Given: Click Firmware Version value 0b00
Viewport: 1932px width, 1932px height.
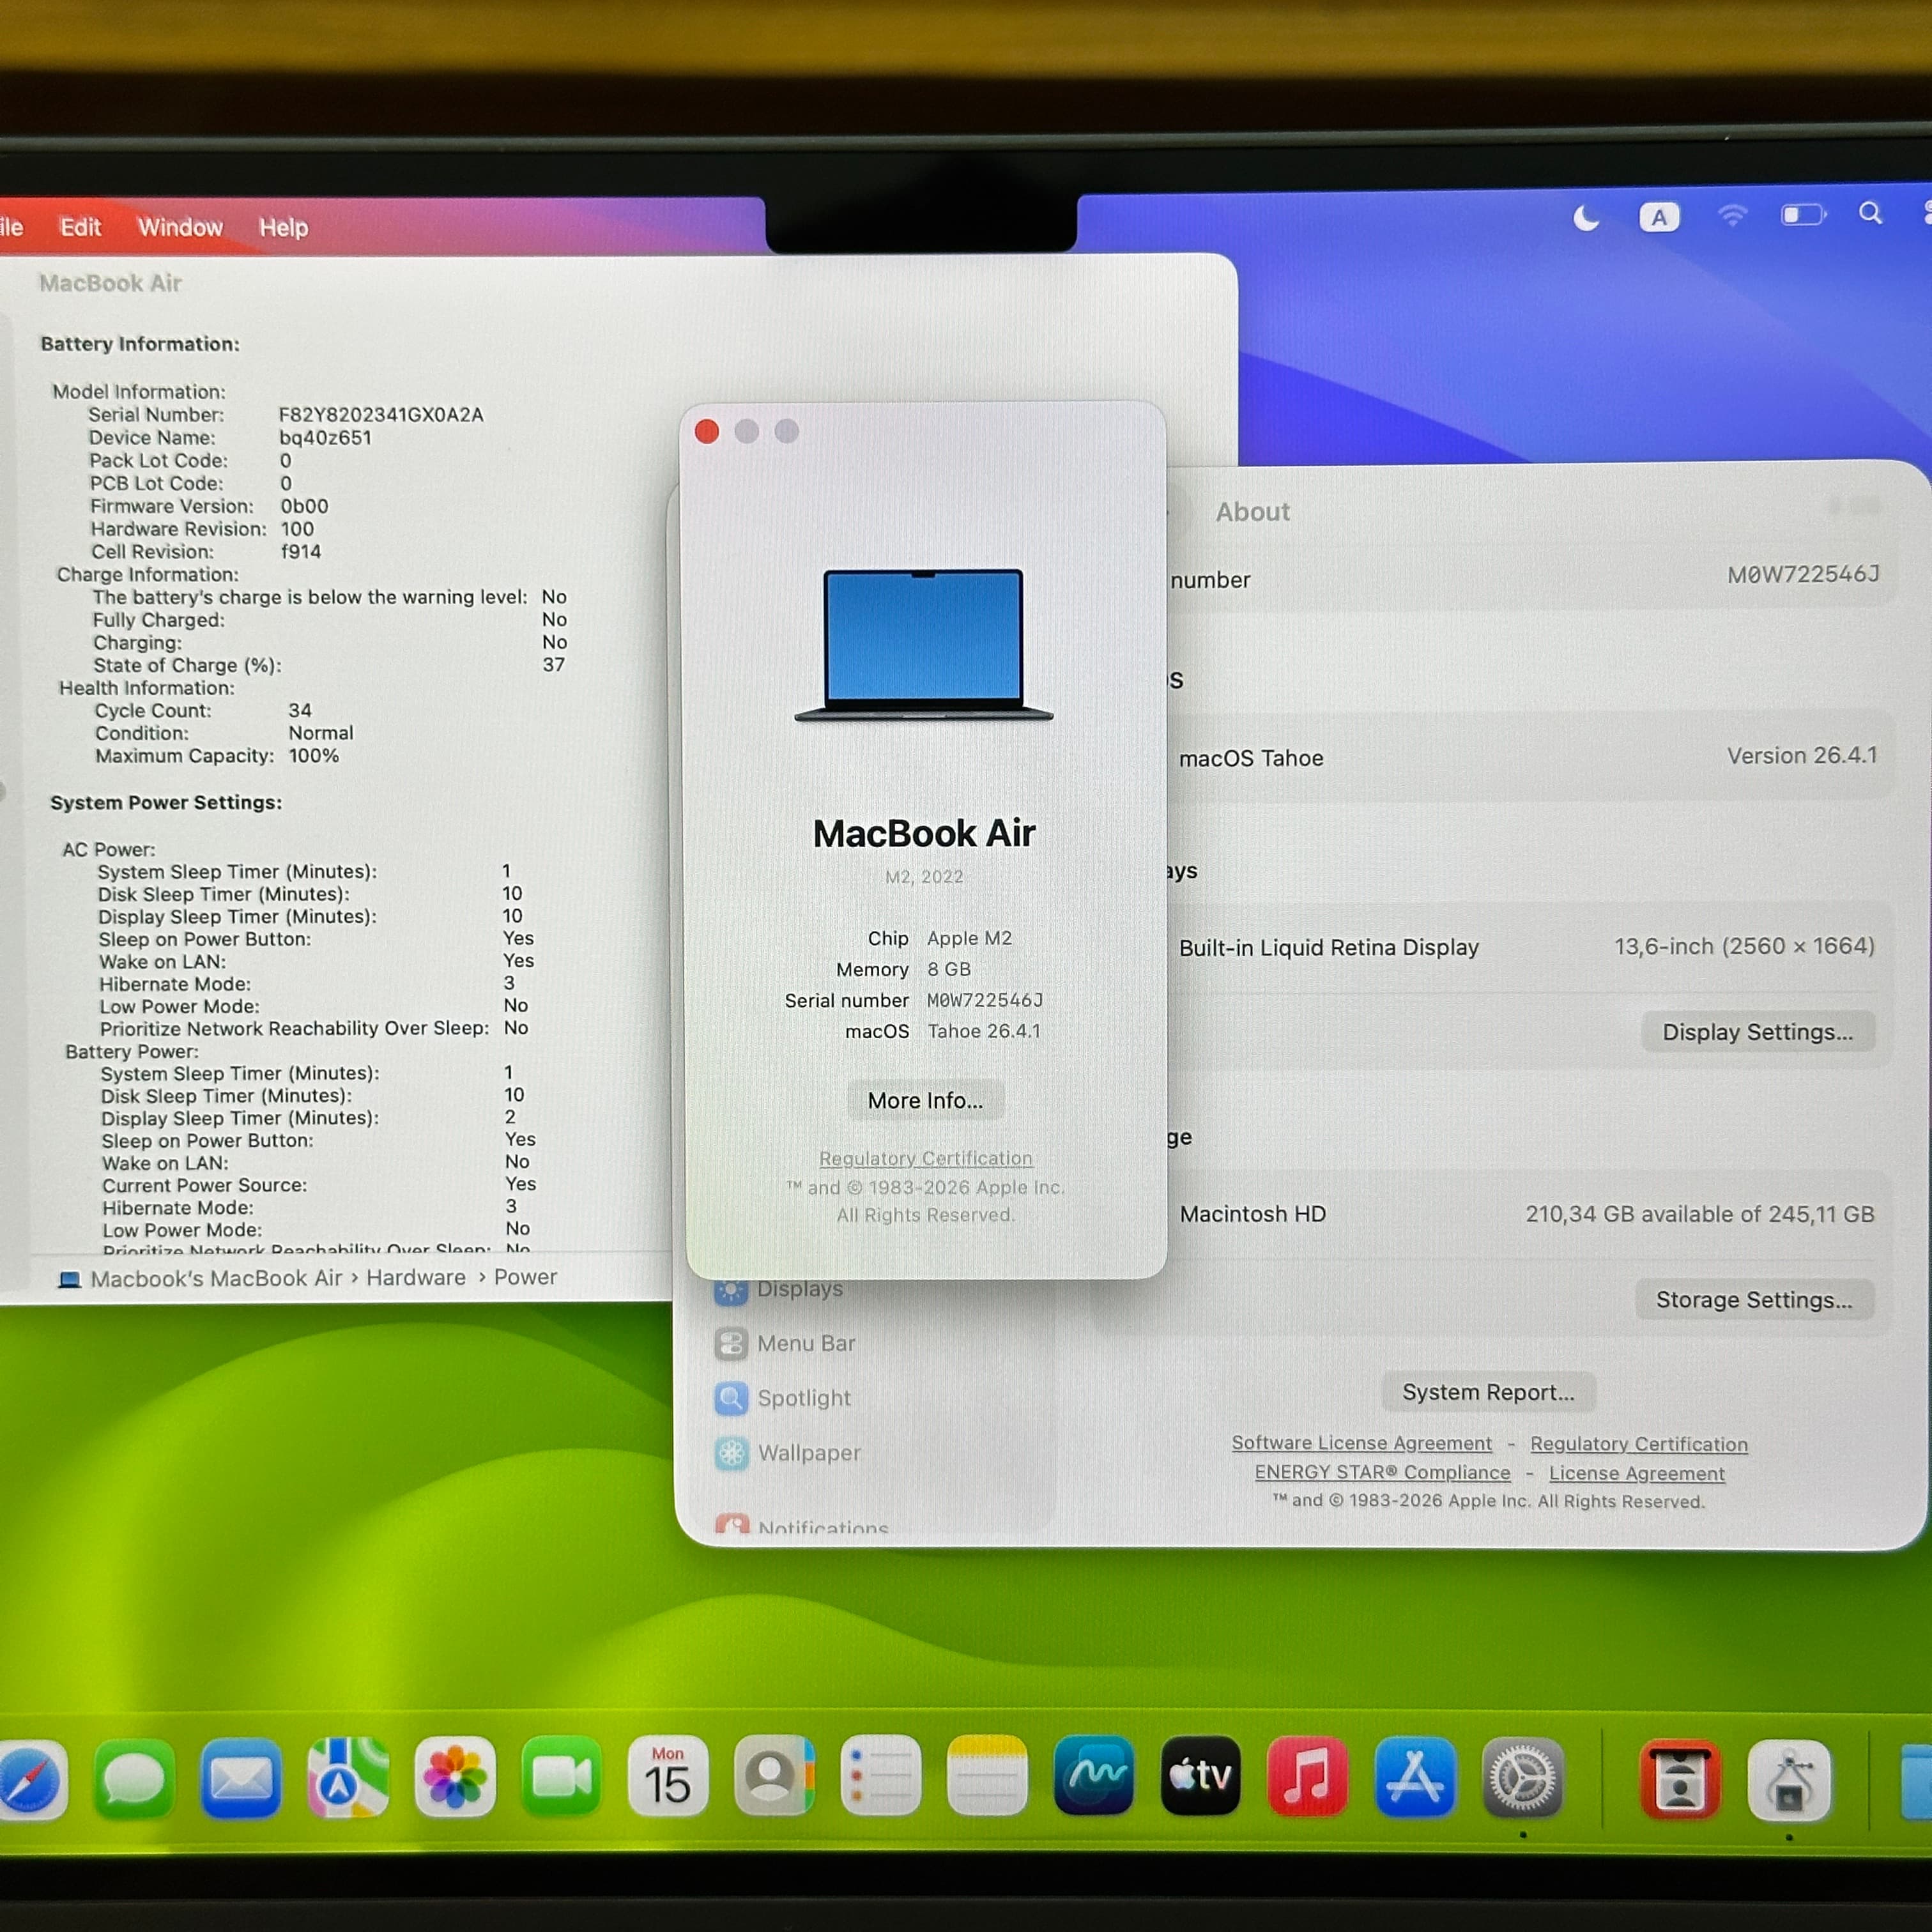Looking at the screenshot, I should [x=304, y=506].
